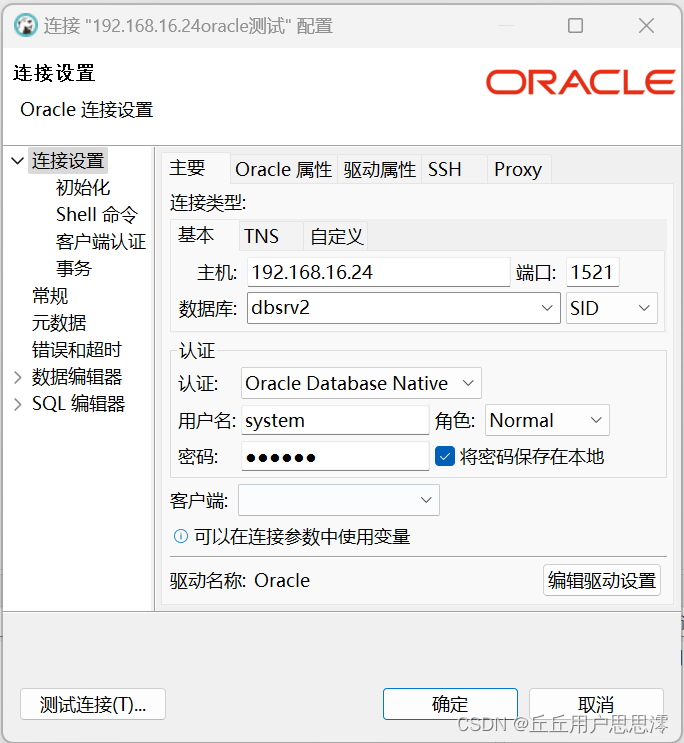This screenshot has height=743, width=684.
Task: Click the 取消 button
Action: 596,704
